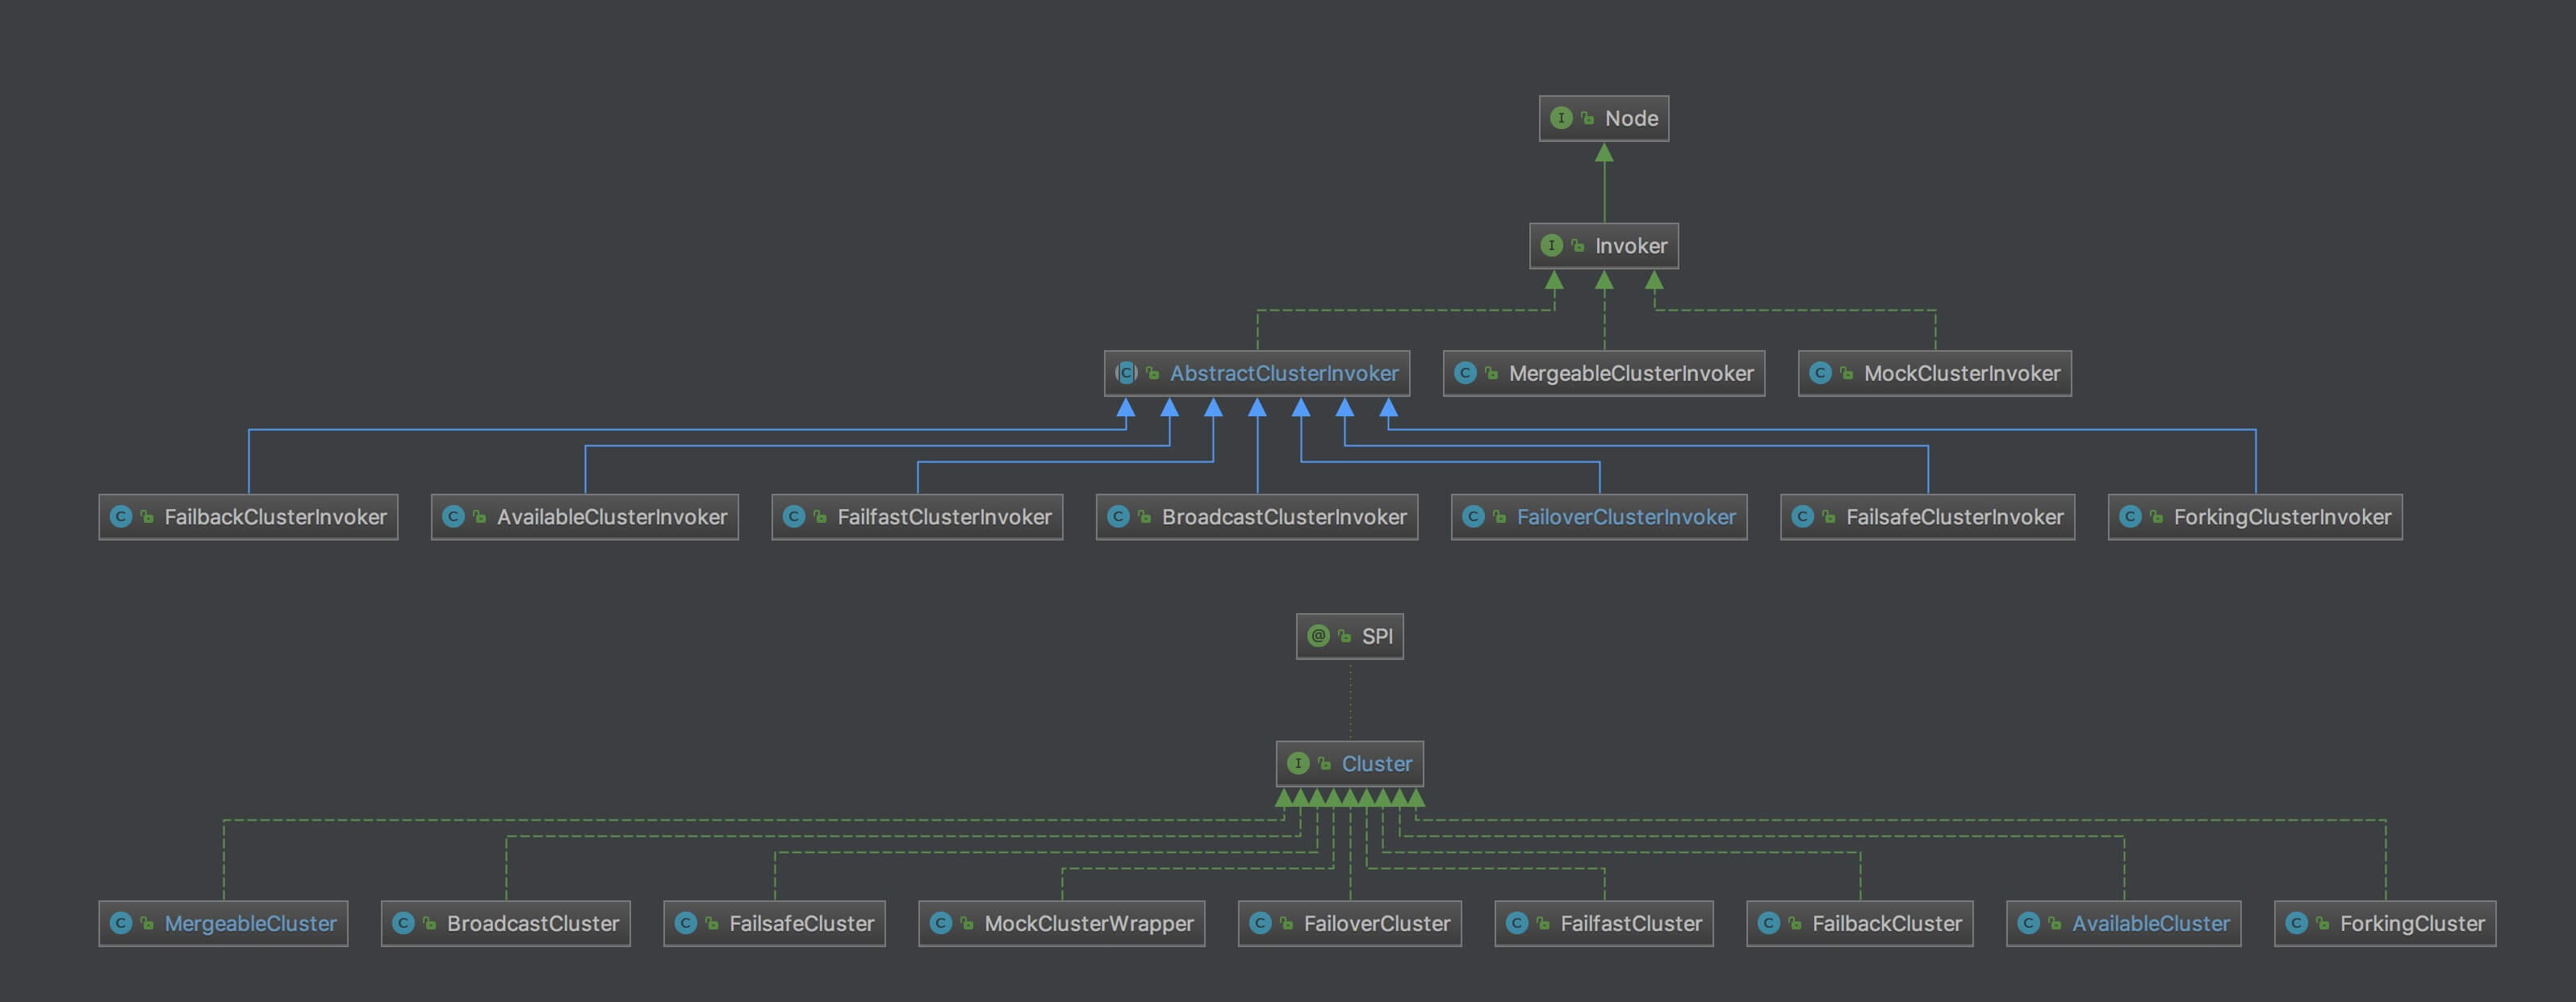The width and height of the screenshot is (2576, 1002).
Task: Click the BroadcastClusterInvoker class icon
Action: [x=1118, y=517]
